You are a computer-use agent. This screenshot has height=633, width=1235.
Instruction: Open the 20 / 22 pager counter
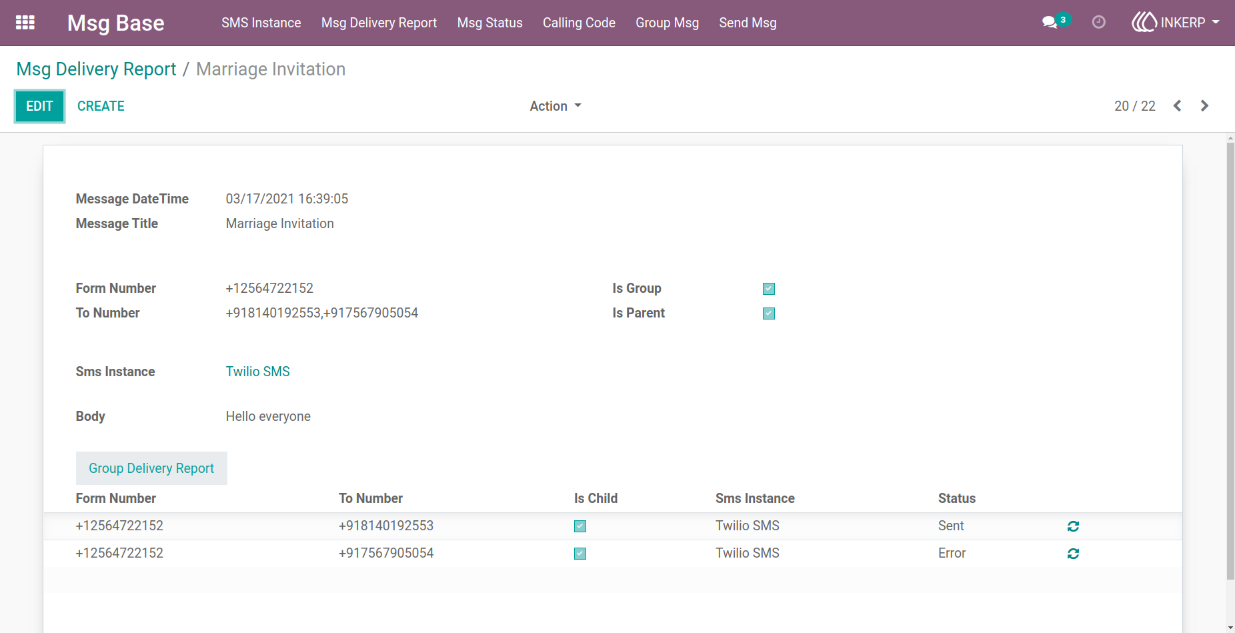click(1135, 106)
